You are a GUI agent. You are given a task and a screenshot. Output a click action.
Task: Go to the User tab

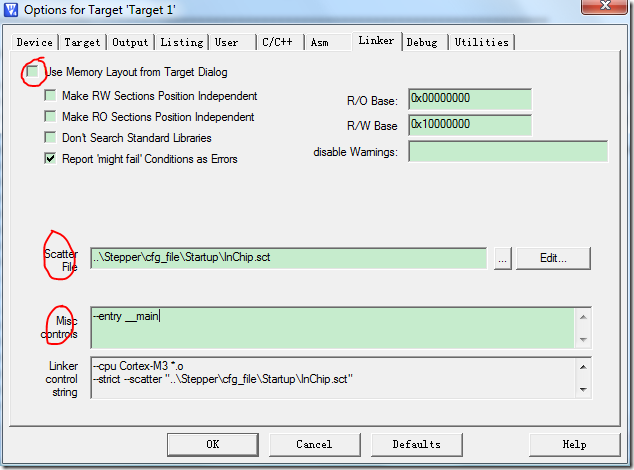(x=232, y=42)
